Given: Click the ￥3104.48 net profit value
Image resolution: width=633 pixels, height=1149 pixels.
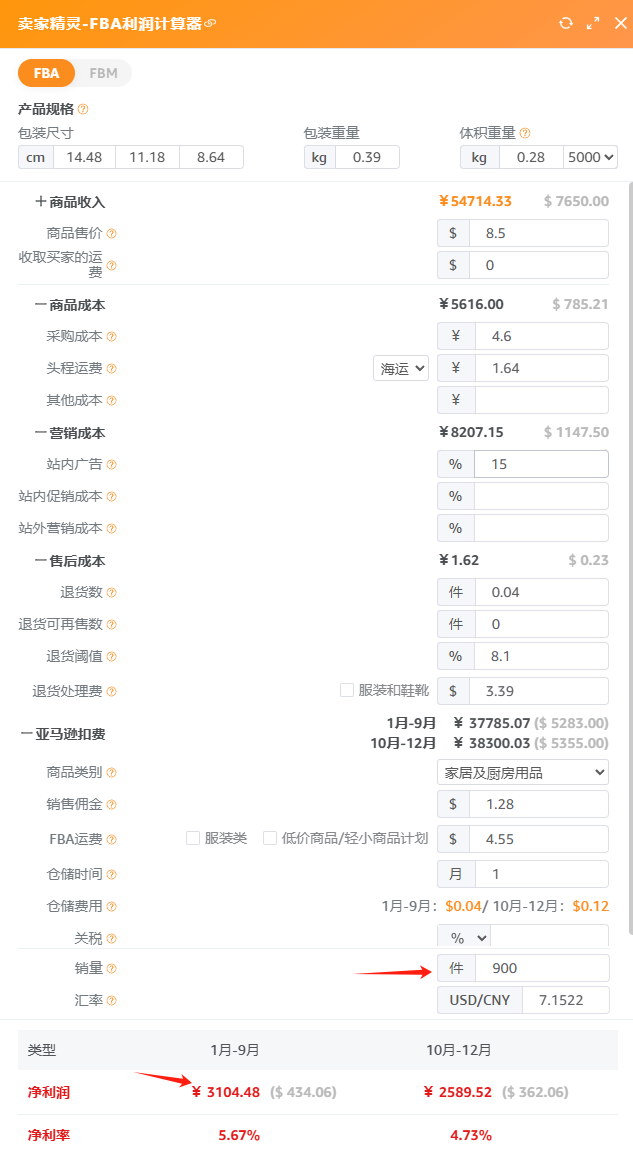Looking at the screenshot, I should (x=226, y=1092).
